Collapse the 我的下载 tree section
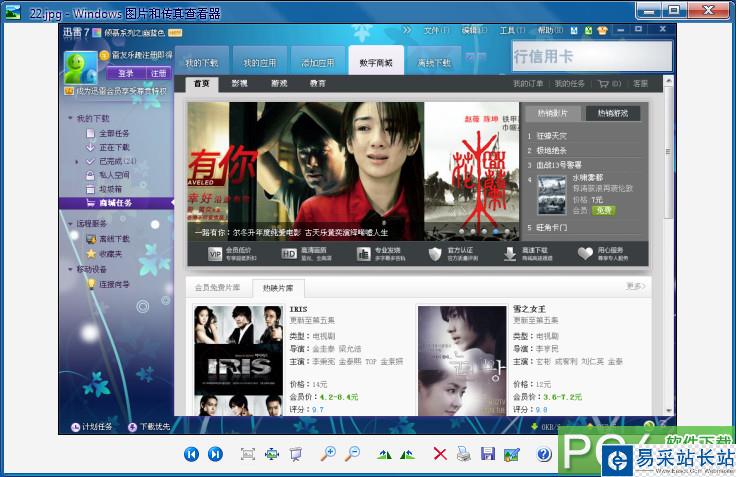 [x=70, y=118]
